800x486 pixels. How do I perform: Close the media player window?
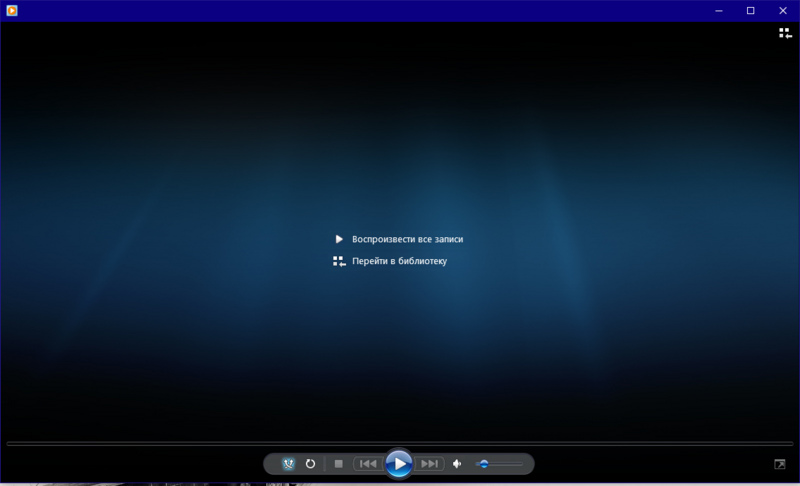click(x=783, y=11)
